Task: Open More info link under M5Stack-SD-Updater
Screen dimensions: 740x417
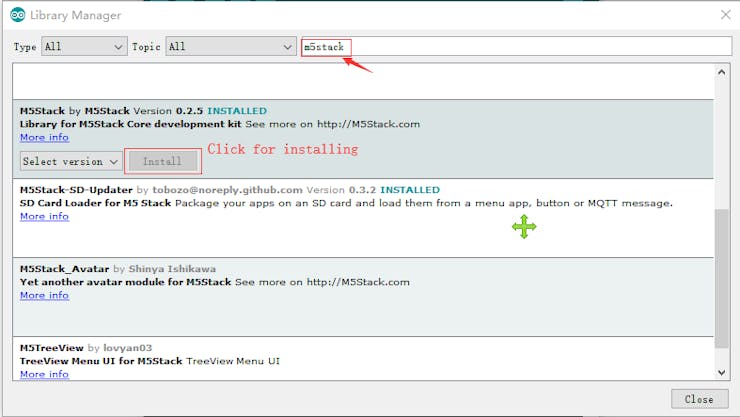Action: click(x=44, y=217)
